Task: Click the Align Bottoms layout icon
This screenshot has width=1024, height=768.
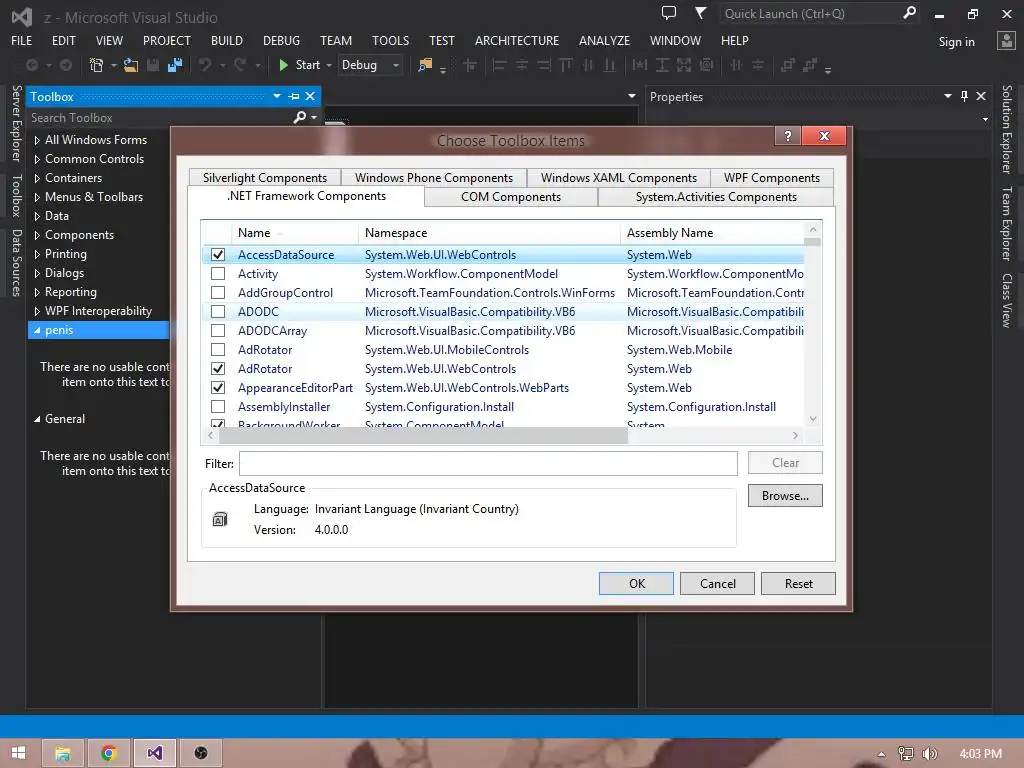Action: (x=609, y=65)
